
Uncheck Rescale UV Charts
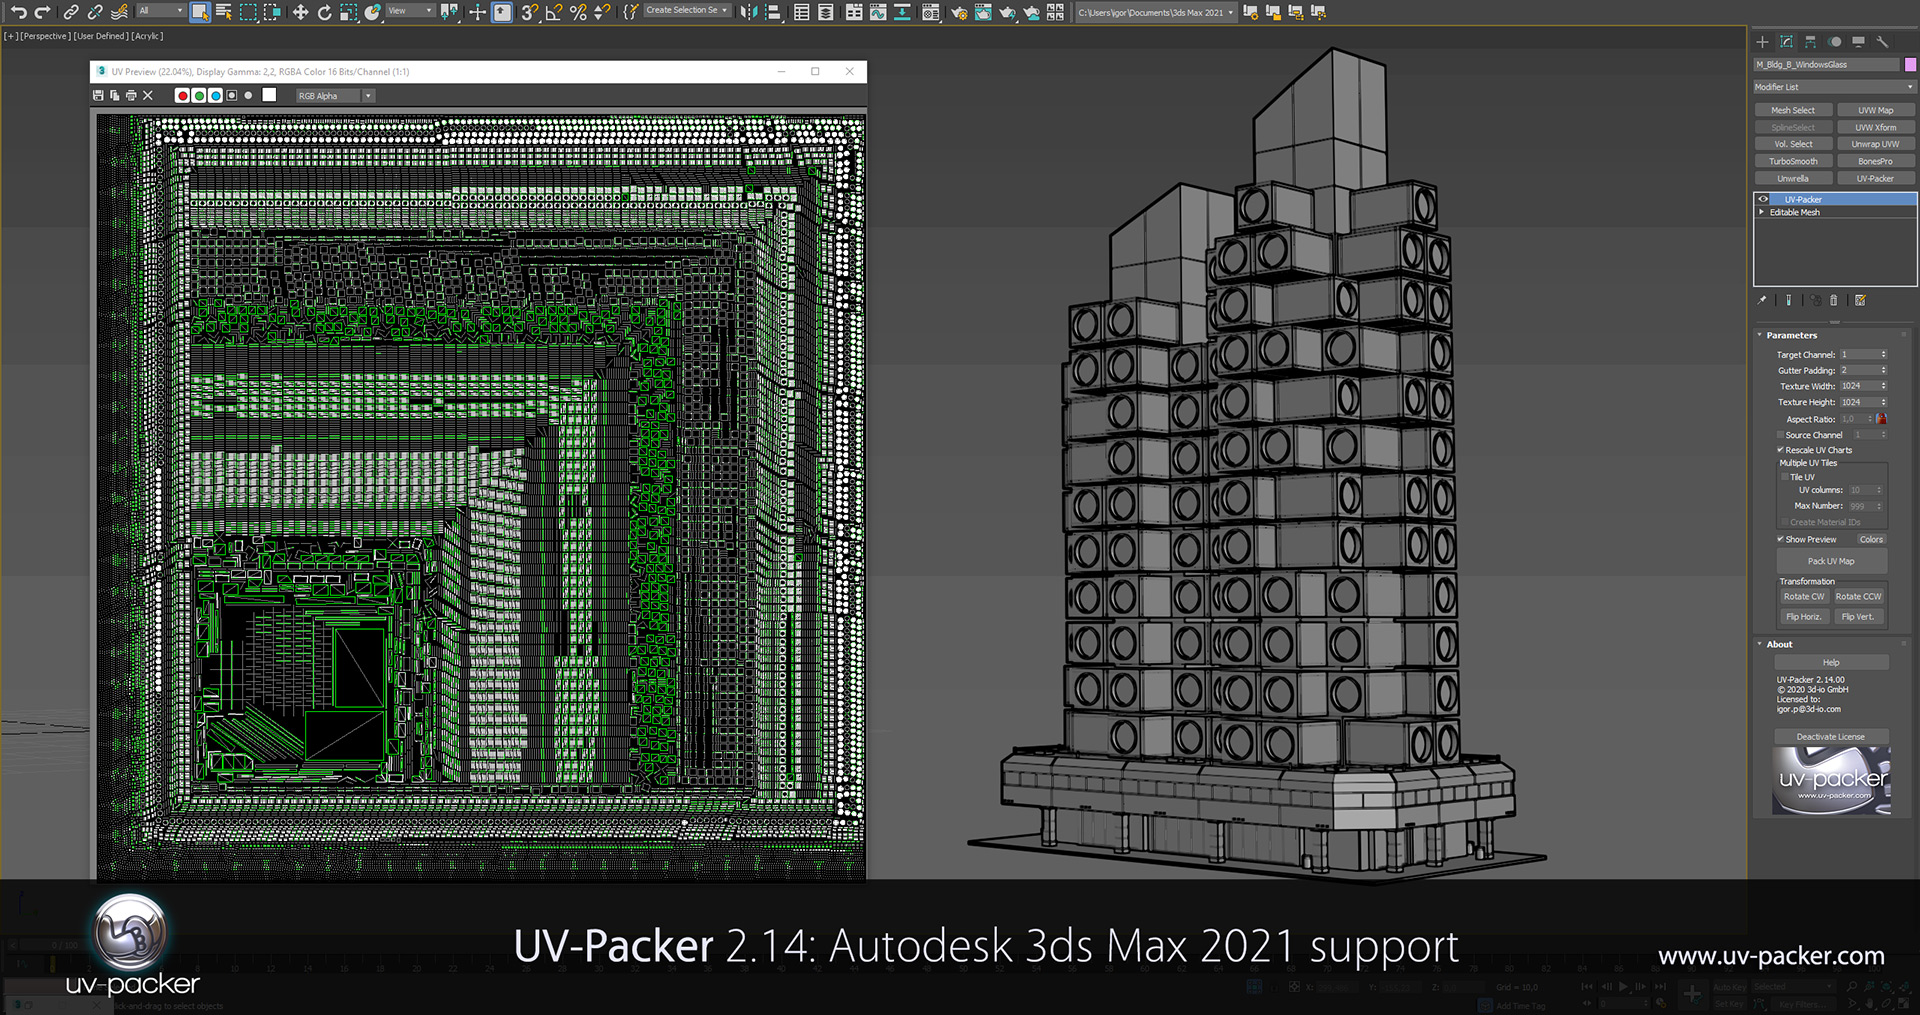click(x=1780, y=450)
